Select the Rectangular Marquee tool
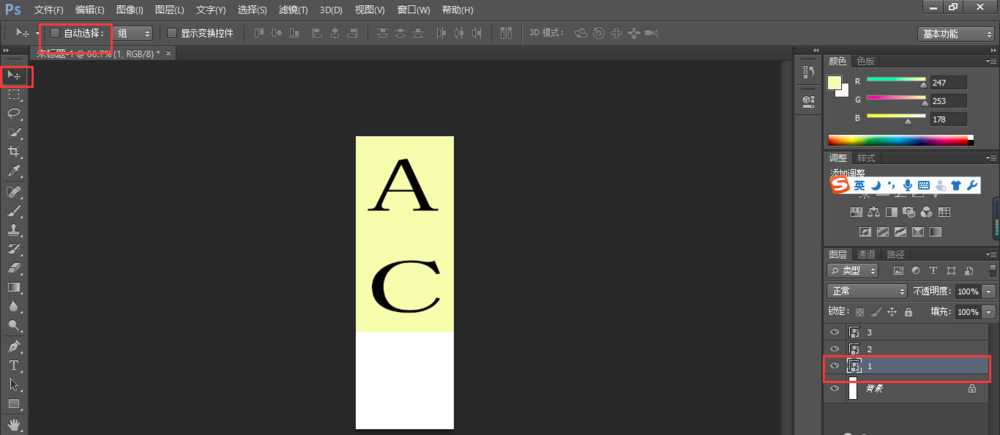Viewport: 1000px width, 435px height. pyautogui.click(x=15, y=95)
